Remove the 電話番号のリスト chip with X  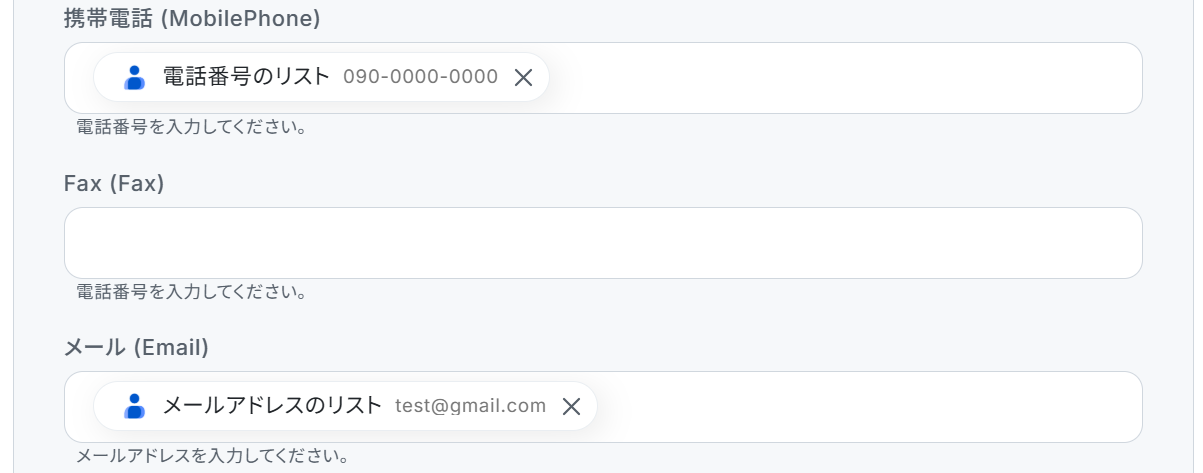pos(523,78)
